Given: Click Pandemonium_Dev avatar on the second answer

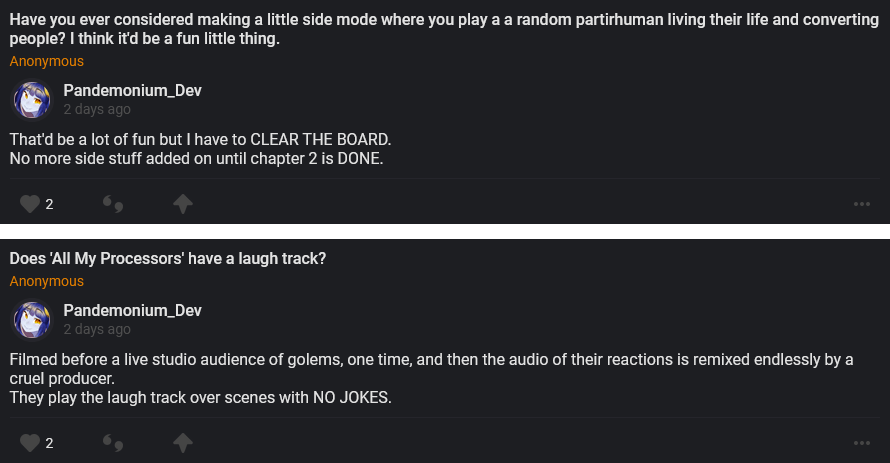Looking at the screenshot, I should 31,319.
